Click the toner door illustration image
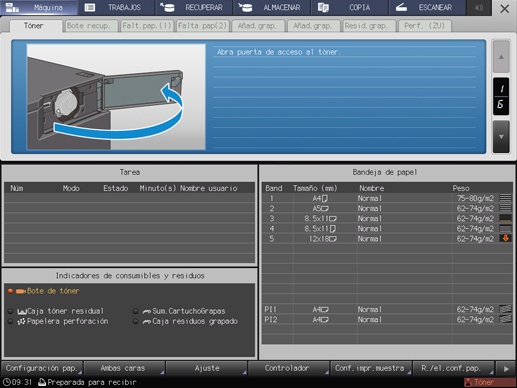This screenshot has width=517, height=388. tap(116, 97)
